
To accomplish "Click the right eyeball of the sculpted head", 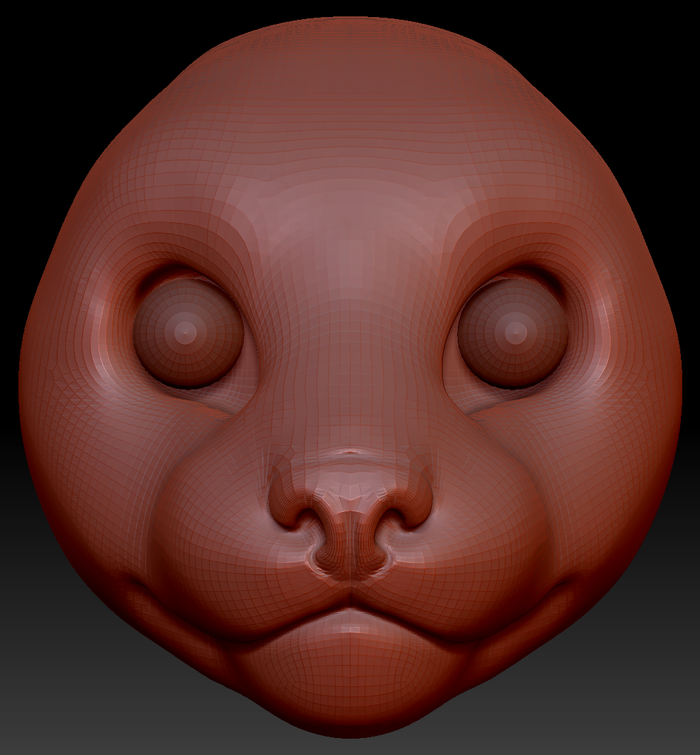I will pyautogui.click(x=513, y=332).
